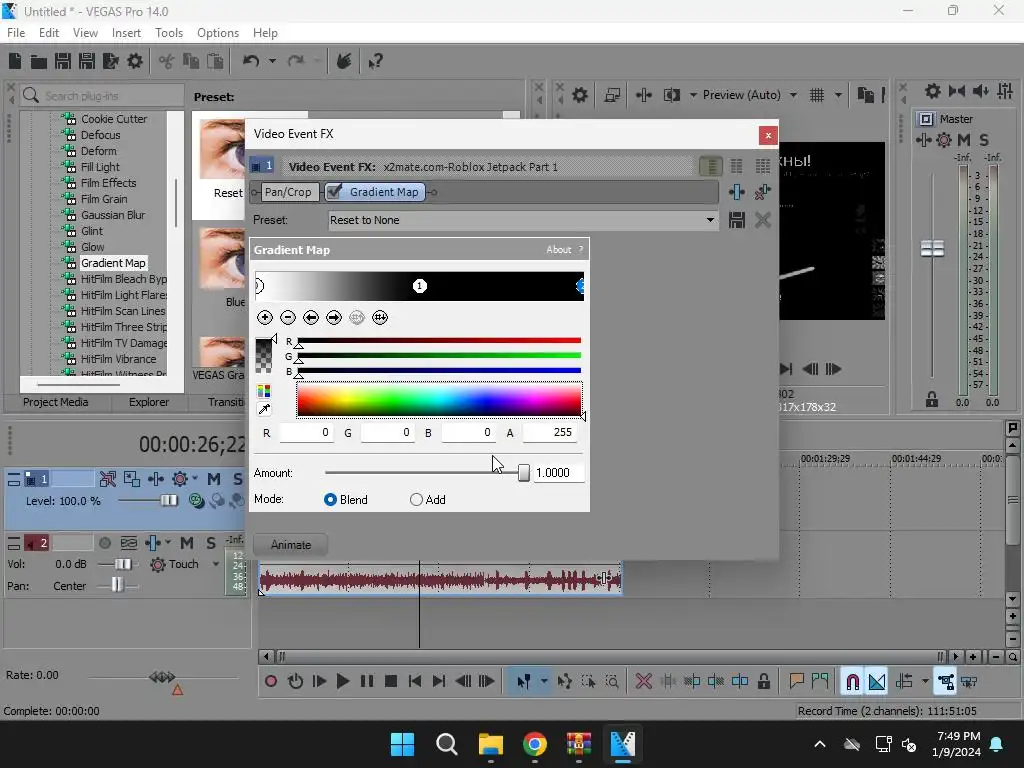Pick the eyedropper color tool
This screenshot has height=768, width=1024.
click(264, 409)
